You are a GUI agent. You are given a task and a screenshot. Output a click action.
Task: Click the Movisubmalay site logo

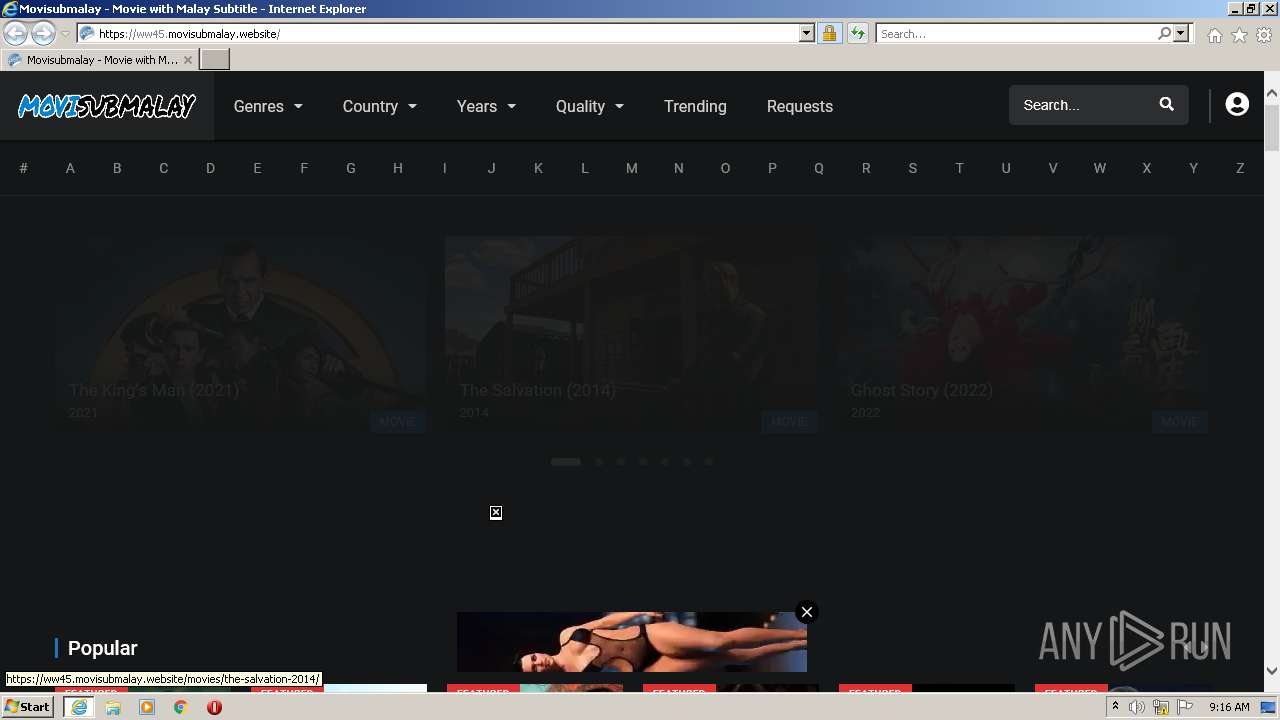[106, 106]
